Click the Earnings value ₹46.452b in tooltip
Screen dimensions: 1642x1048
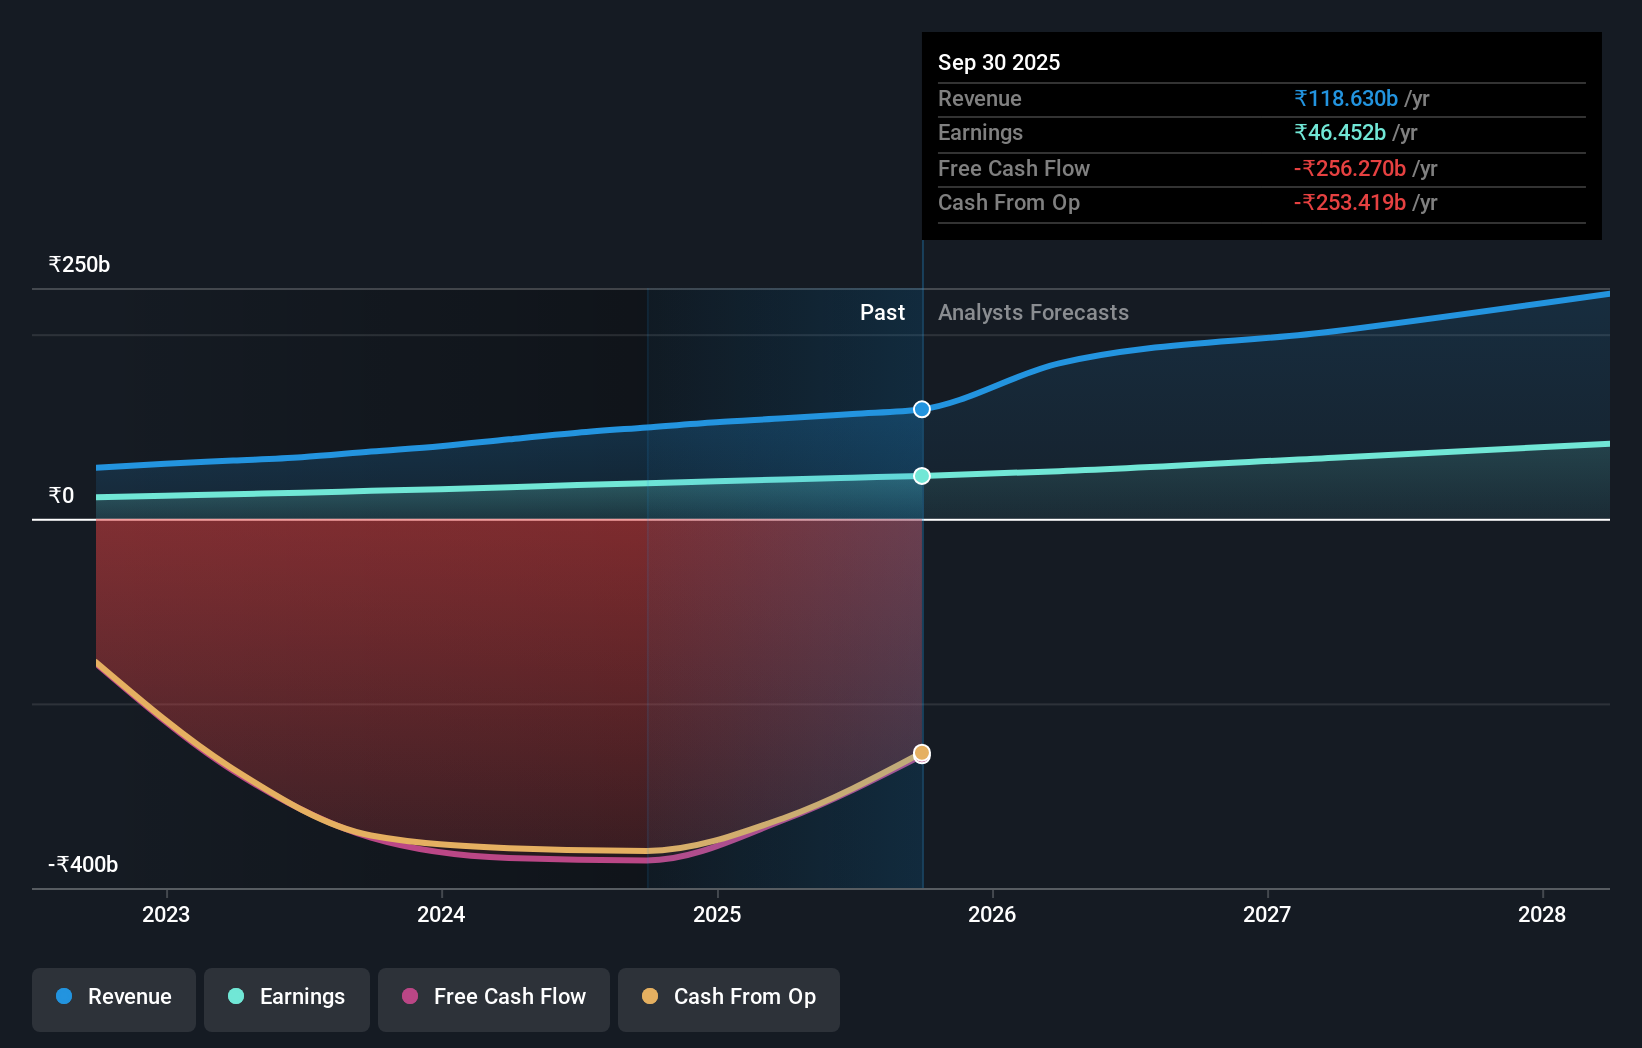(1339, 132)
